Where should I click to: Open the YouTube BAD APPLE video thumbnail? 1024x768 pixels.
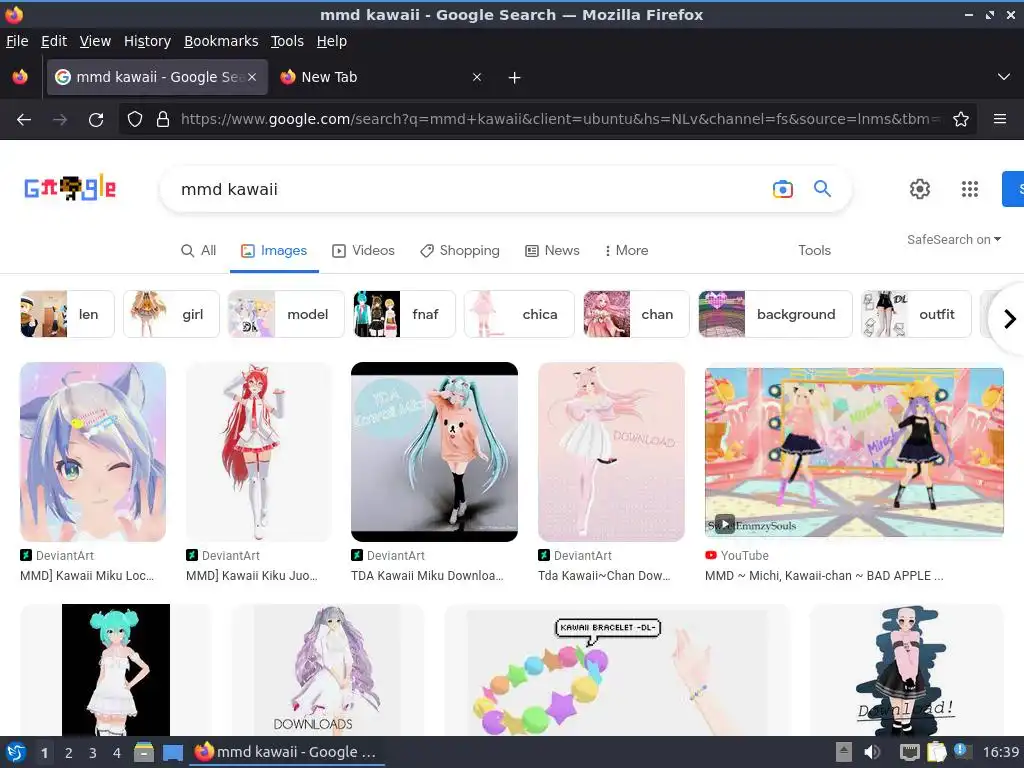coord(854,452)
